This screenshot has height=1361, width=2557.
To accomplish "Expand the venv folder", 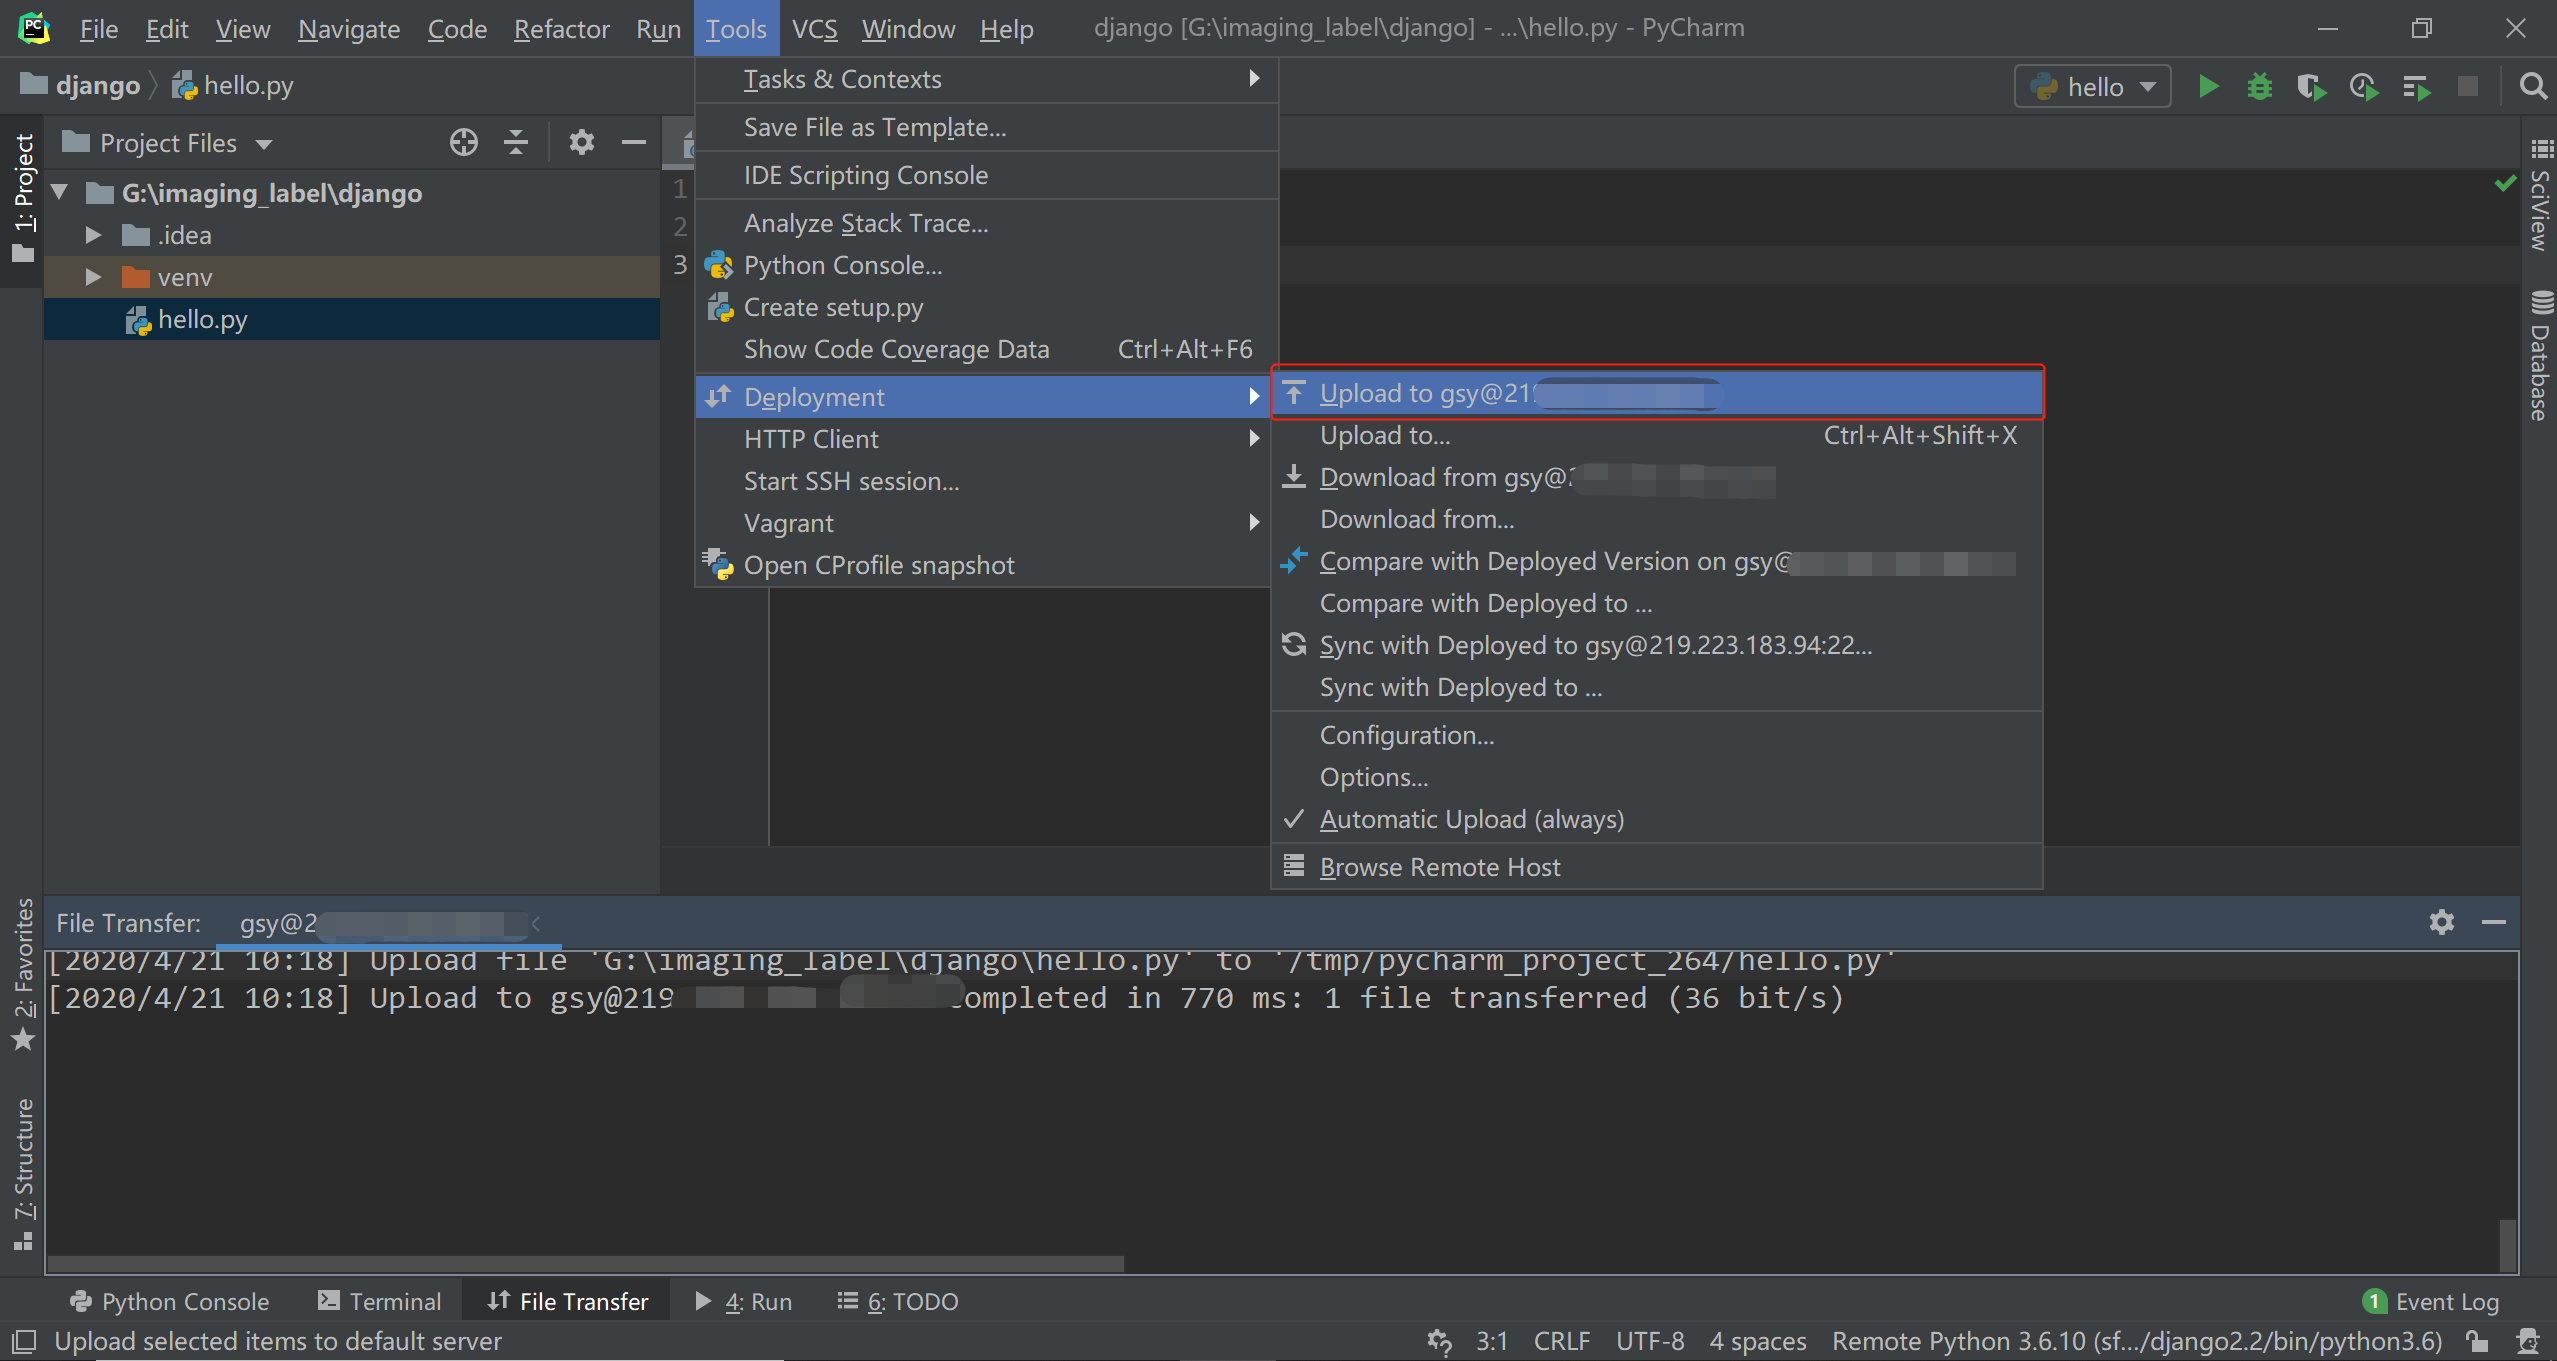I will (x=93, y=277).
